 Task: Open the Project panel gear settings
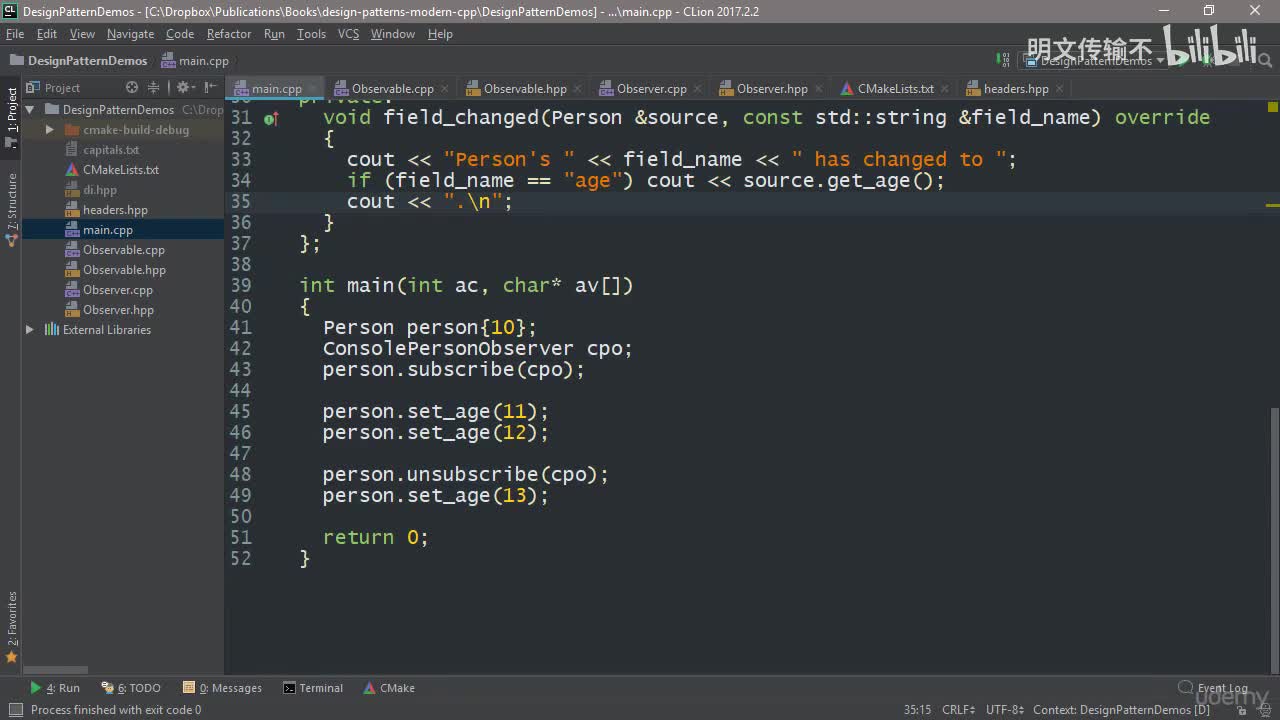pyautogui.click(x=183, y=88)
